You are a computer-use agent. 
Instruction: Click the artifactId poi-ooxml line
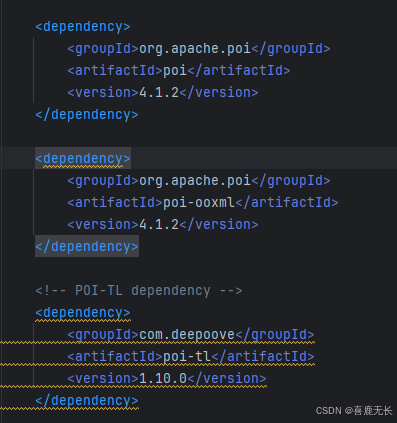click(x=203, y=203)
